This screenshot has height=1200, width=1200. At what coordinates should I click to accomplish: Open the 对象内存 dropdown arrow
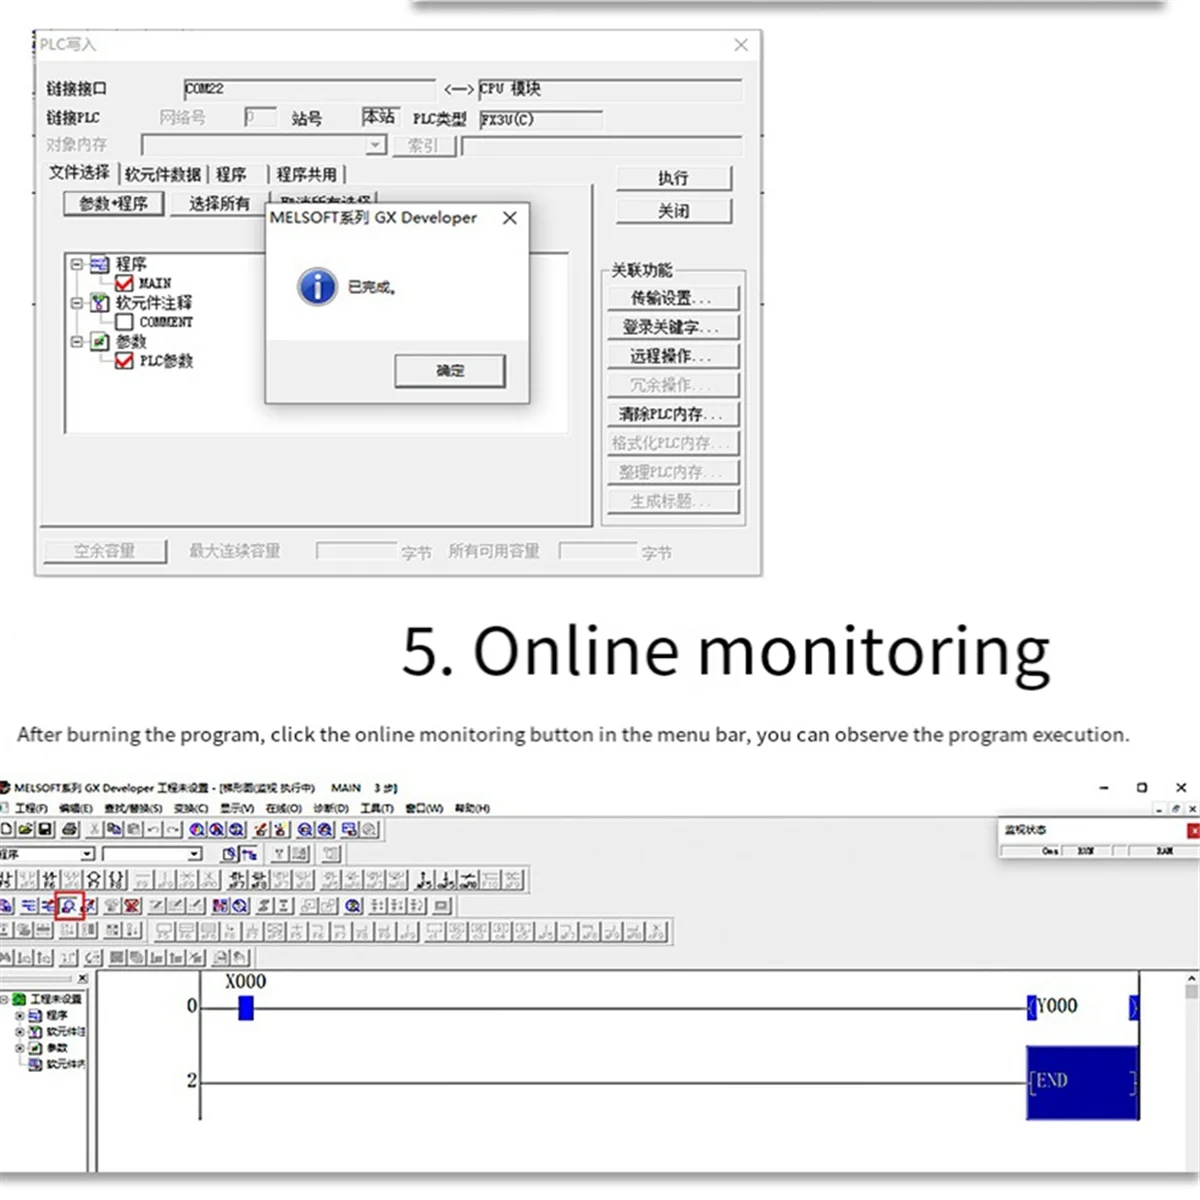pyautogui.click(x=375, y=146)
